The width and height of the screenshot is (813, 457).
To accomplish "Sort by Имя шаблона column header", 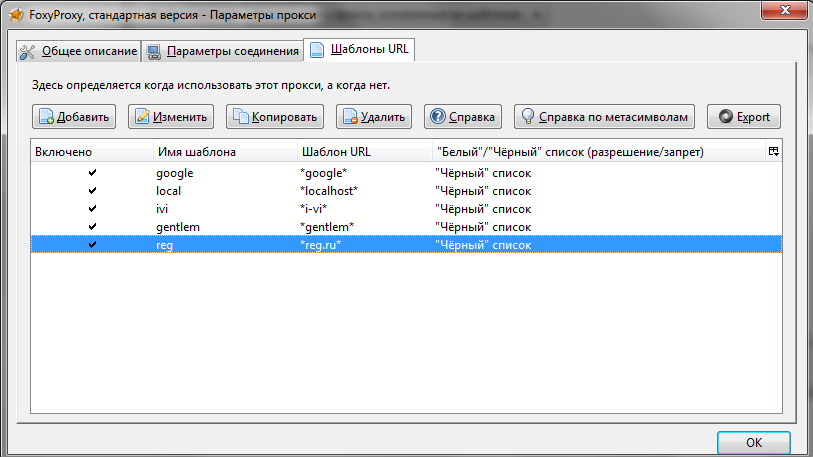I will pos(225,152).
